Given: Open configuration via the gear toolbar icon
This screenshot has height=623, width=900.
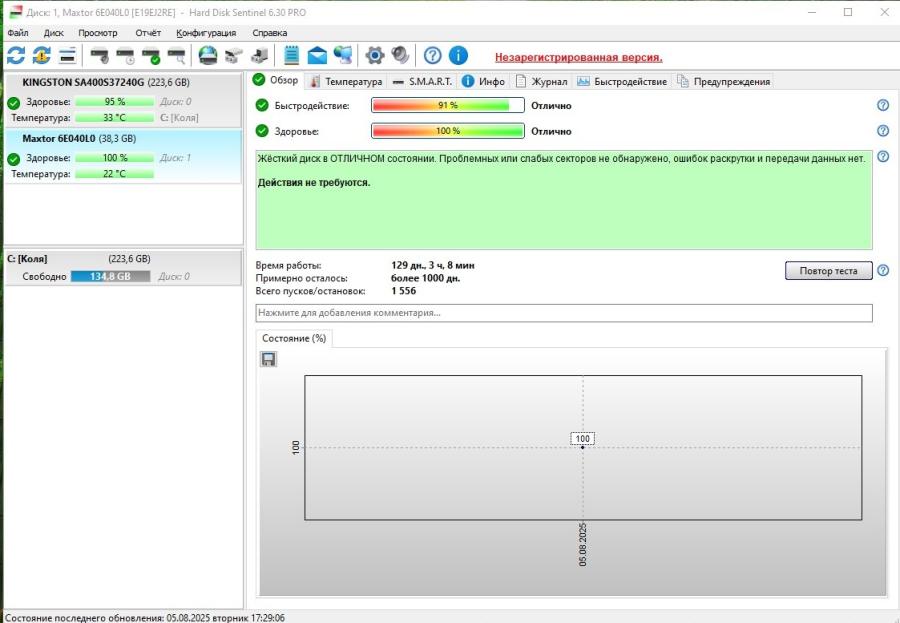Looking at the screenshot, I should click(x=375, y=55).
